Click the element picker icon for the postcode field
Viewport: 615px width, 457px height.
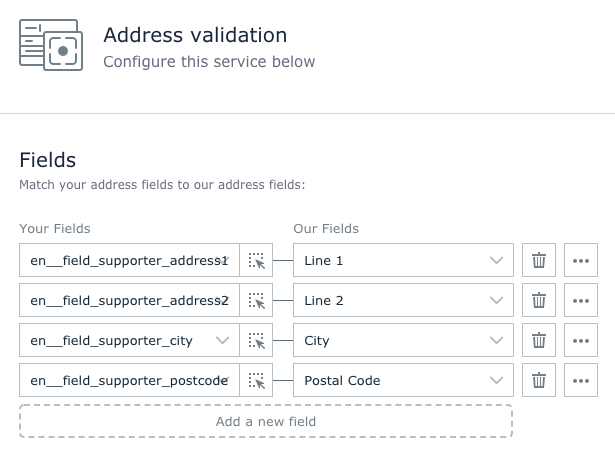pyautogui.click(x=256, y=381)
